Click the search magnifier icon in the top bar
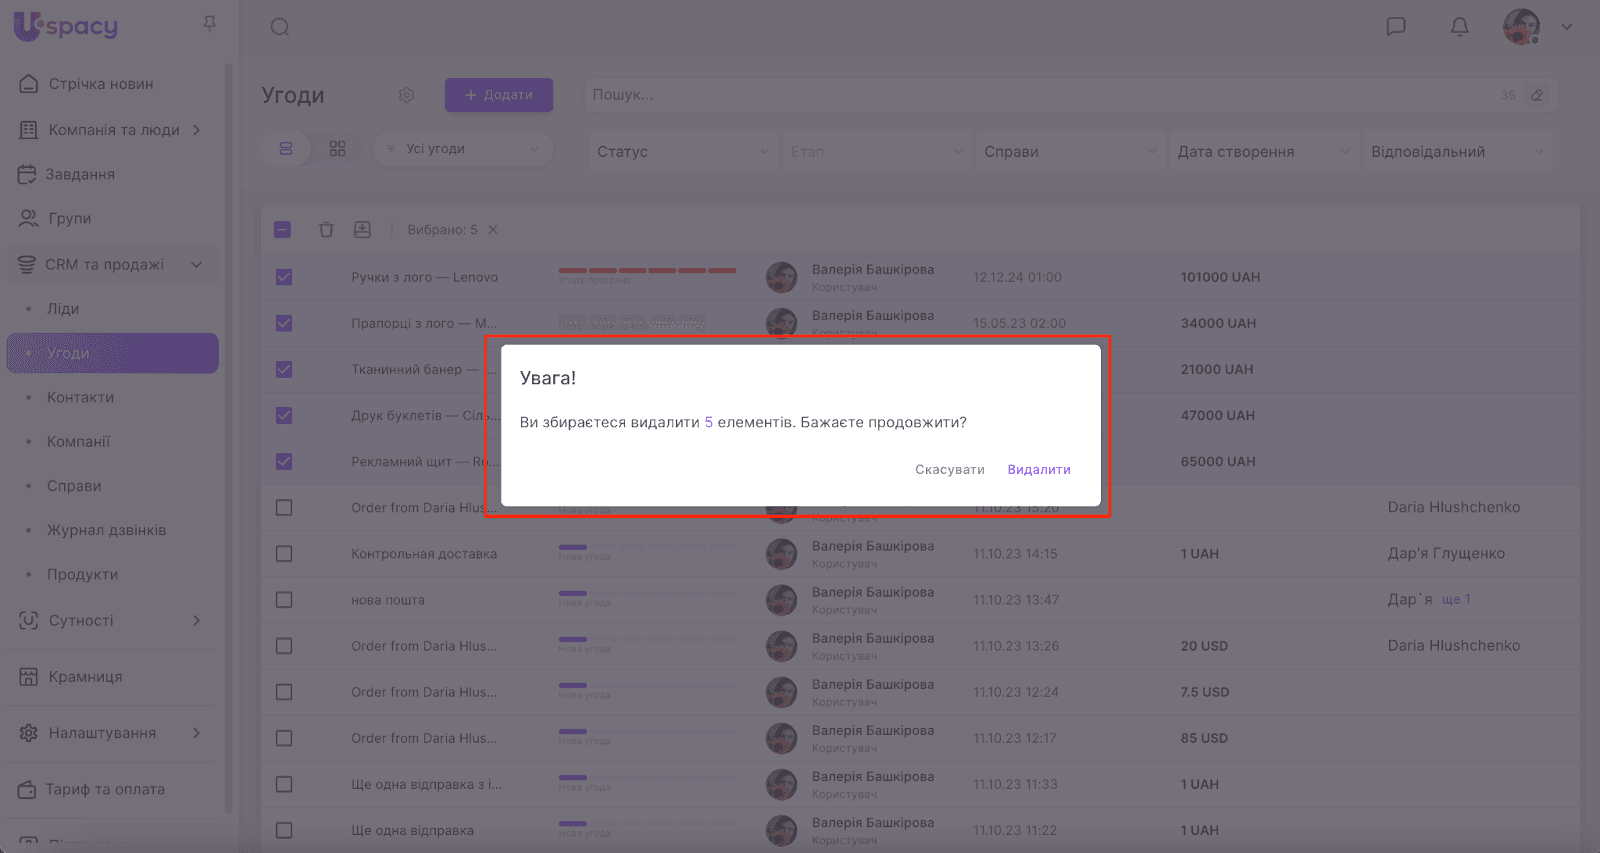Viewport: 1600px width, 853px height. pos(280,27)
